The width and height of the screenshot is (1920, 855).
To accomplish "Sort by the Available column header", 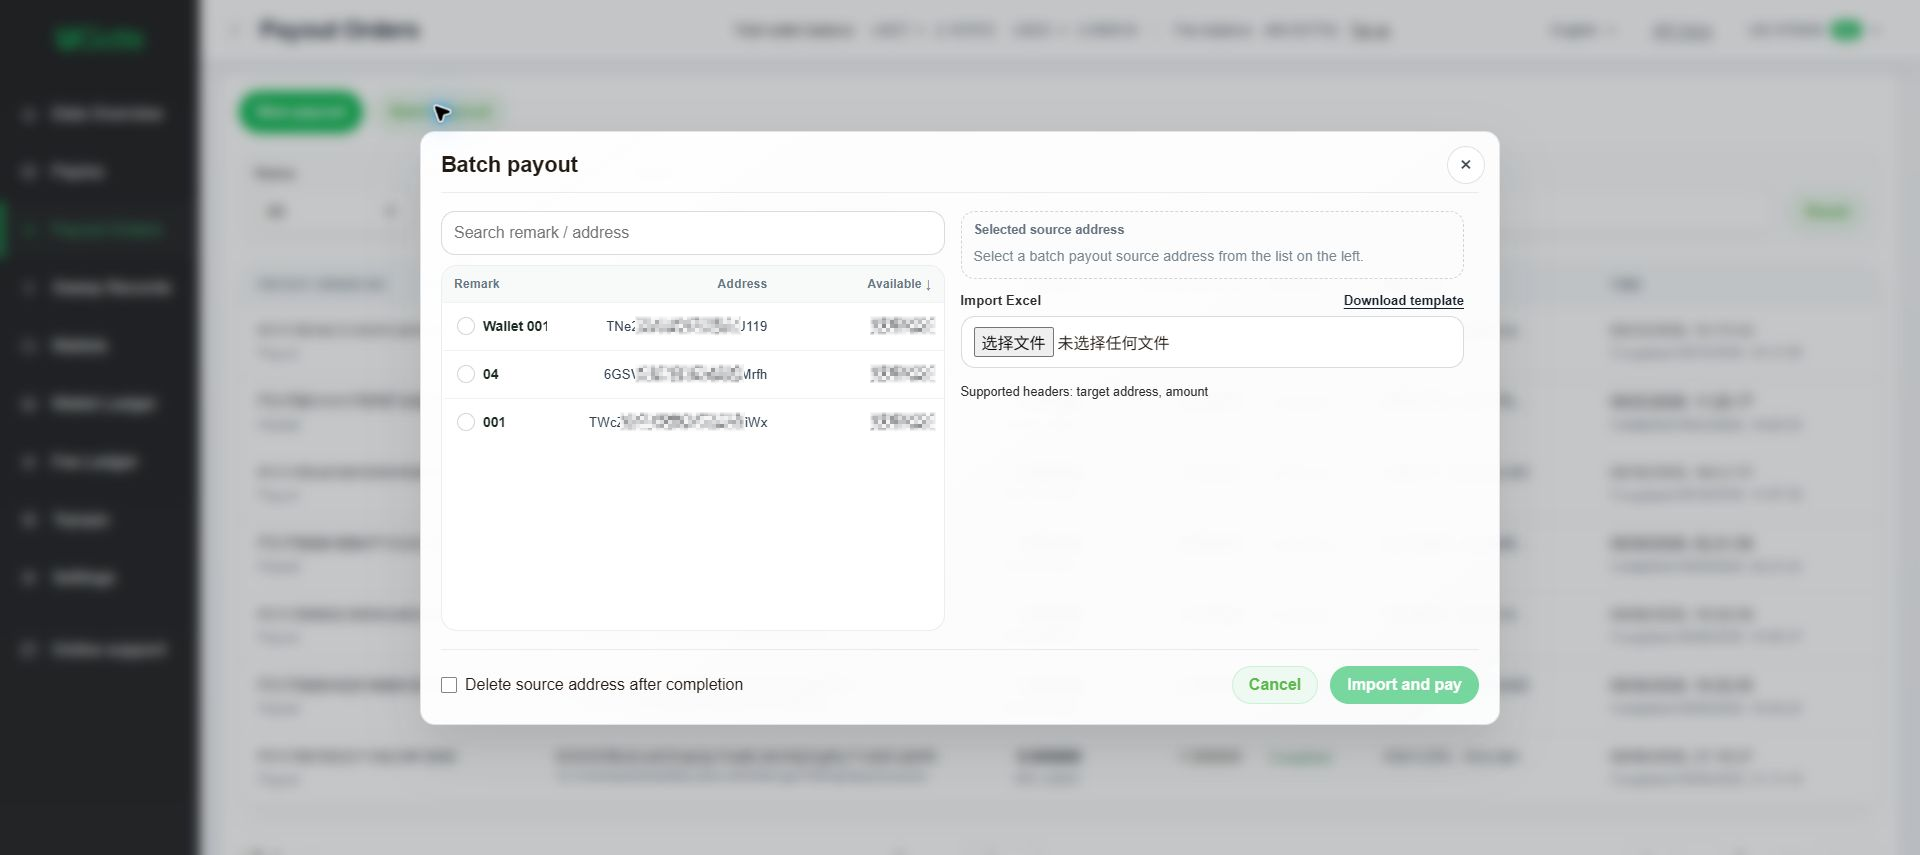I will tap(899, 284).
